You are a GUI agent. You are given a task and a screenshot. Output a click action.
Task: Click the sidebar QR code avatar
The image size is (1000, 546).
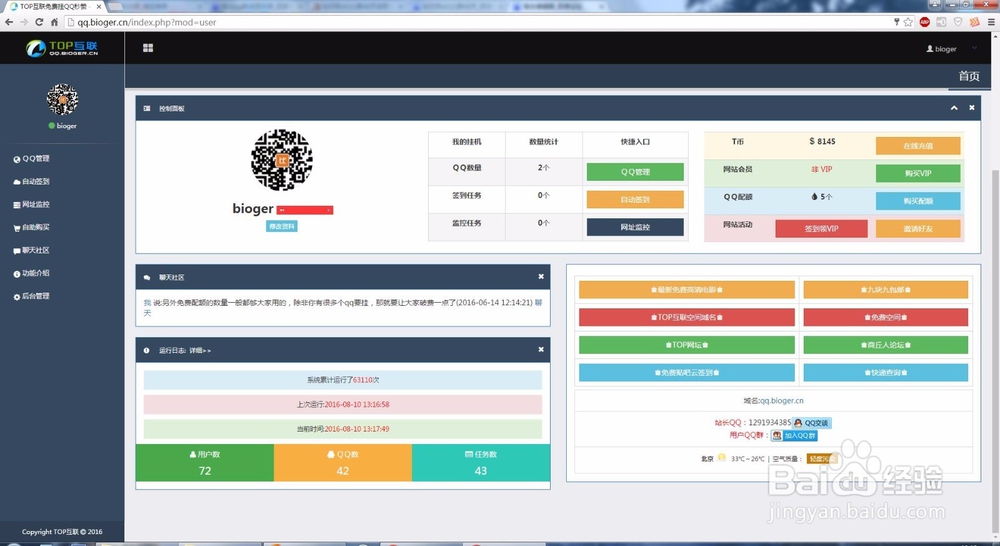coord(62,100)
